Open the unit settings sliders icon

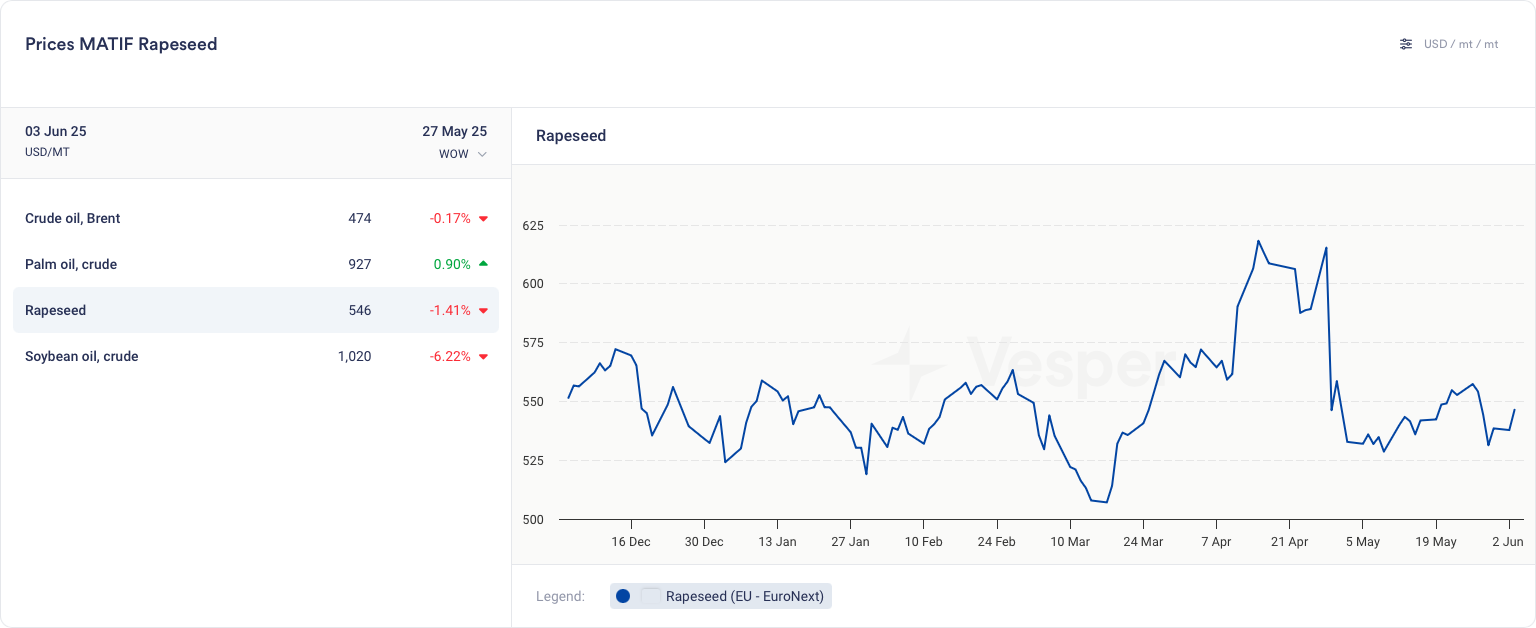point(1406,44)
